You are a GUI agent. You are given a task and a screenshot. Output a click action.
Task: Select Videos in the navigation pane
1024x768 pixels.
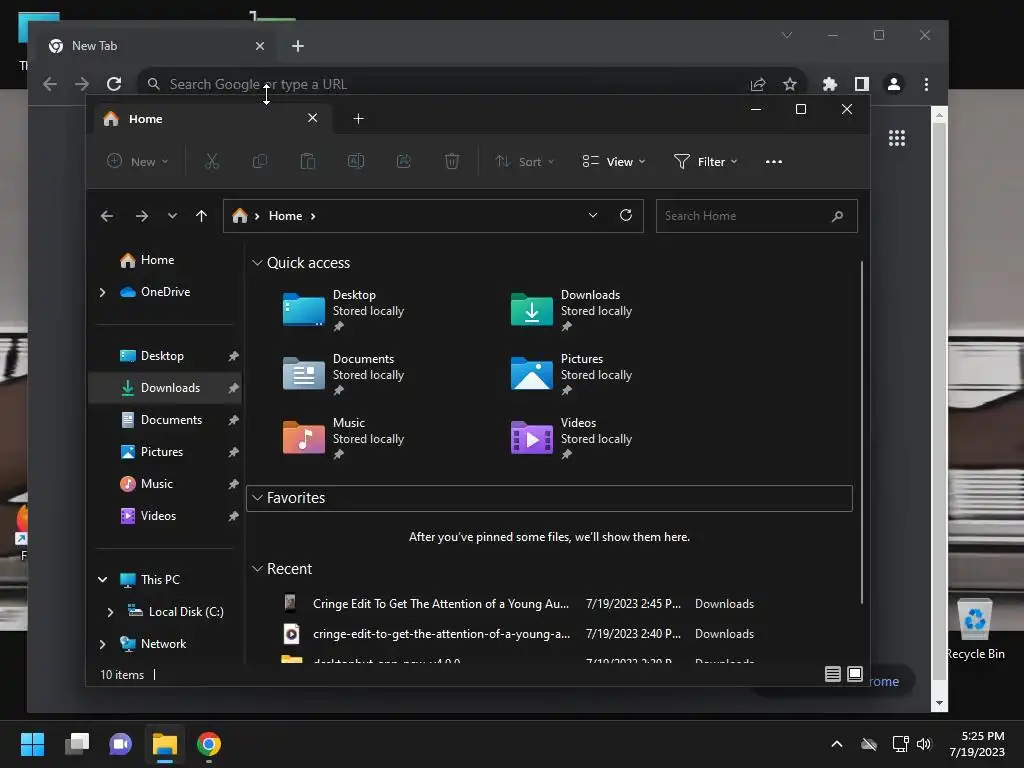pyautogui.click(x=165, y=516)
